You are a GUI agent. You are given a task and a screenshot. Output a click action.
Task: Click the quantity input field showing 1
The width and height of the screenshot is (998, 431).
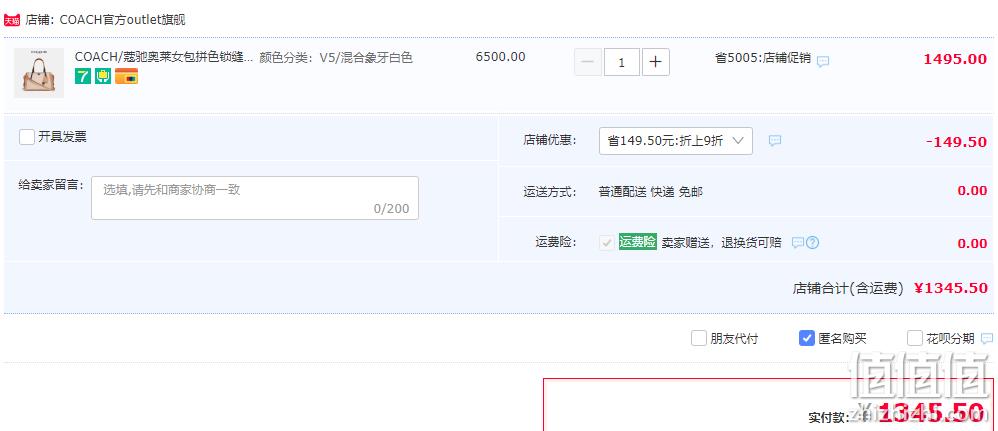click(621, 62)
